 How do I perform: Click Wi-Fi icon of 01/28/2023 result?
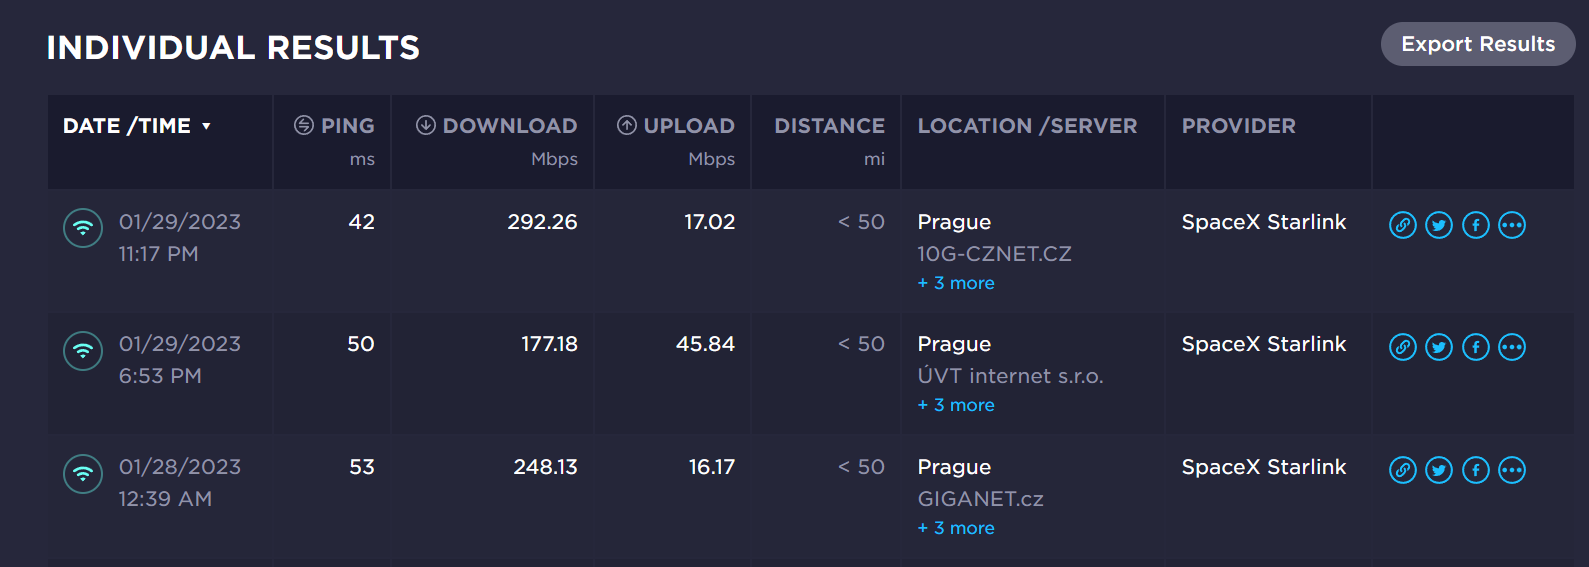tap(83, 473)
